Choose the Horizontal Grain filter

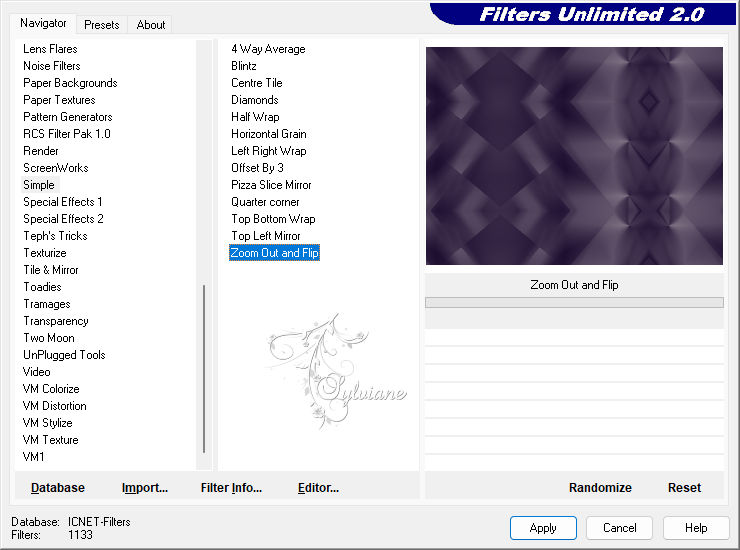click(x=269, y=134)
